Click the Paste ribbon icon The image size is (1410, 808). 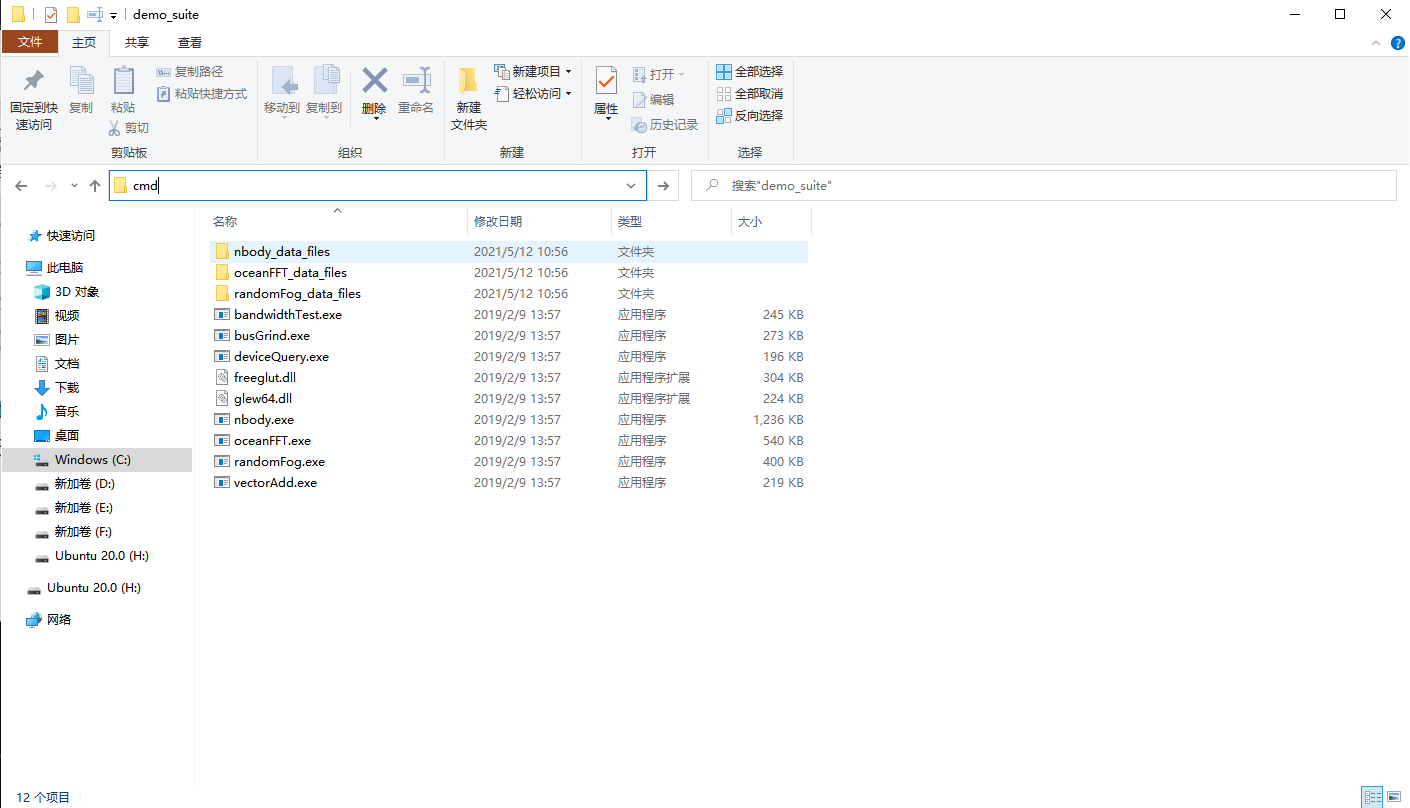click(123, 80)
